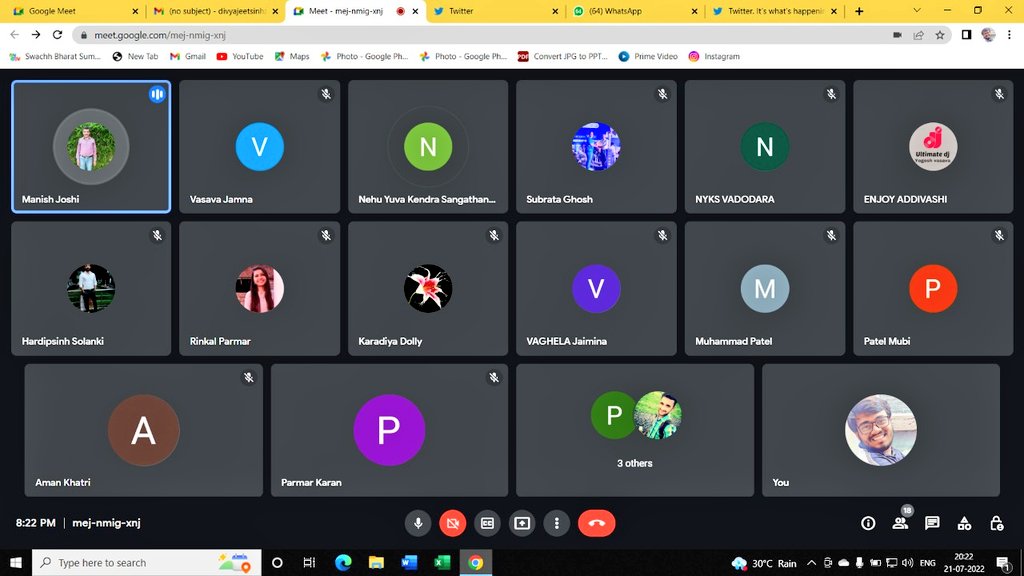The height and width of the screenshot is (576, 1024).
Task: Expand the tab search chevron
Action: coord(917,10)
